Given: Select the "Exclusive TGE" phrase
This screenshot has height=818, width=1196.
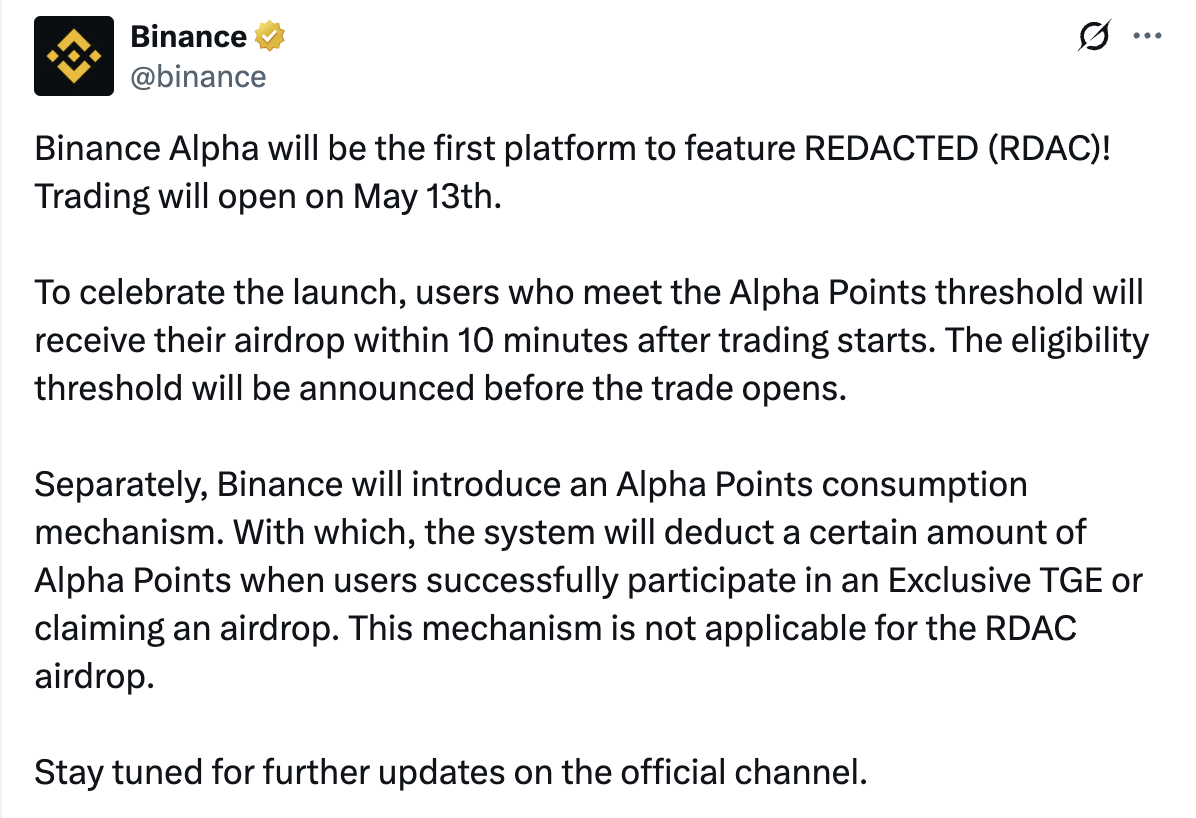Looking at the screenshot, I should [x=995, y=581].
